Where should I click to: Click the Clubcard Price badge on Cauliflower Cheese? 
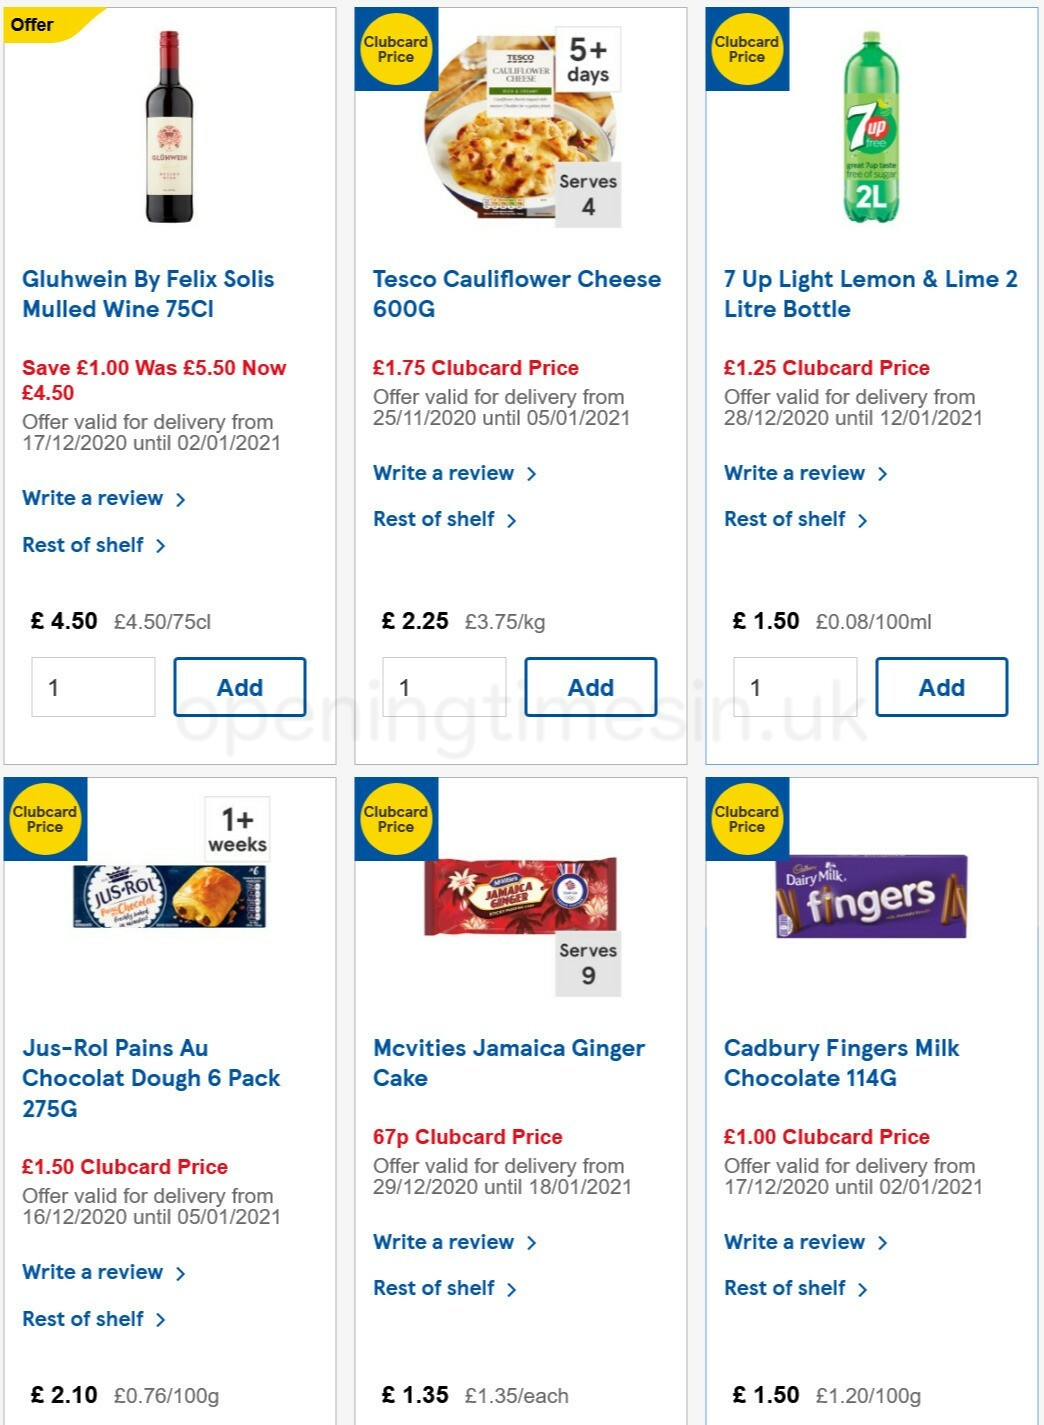(395, 48)
